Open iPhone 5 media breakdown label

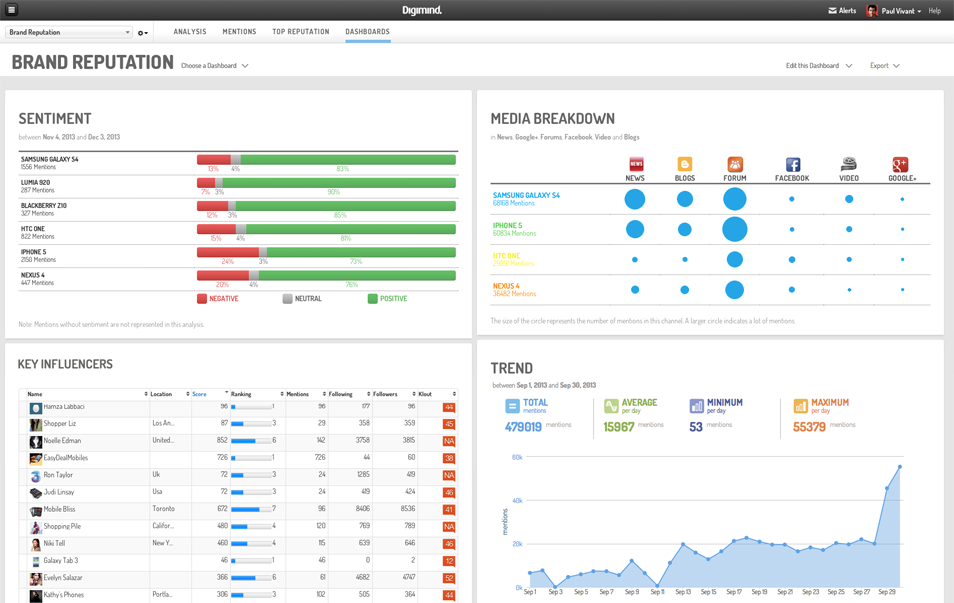point(507,226)
